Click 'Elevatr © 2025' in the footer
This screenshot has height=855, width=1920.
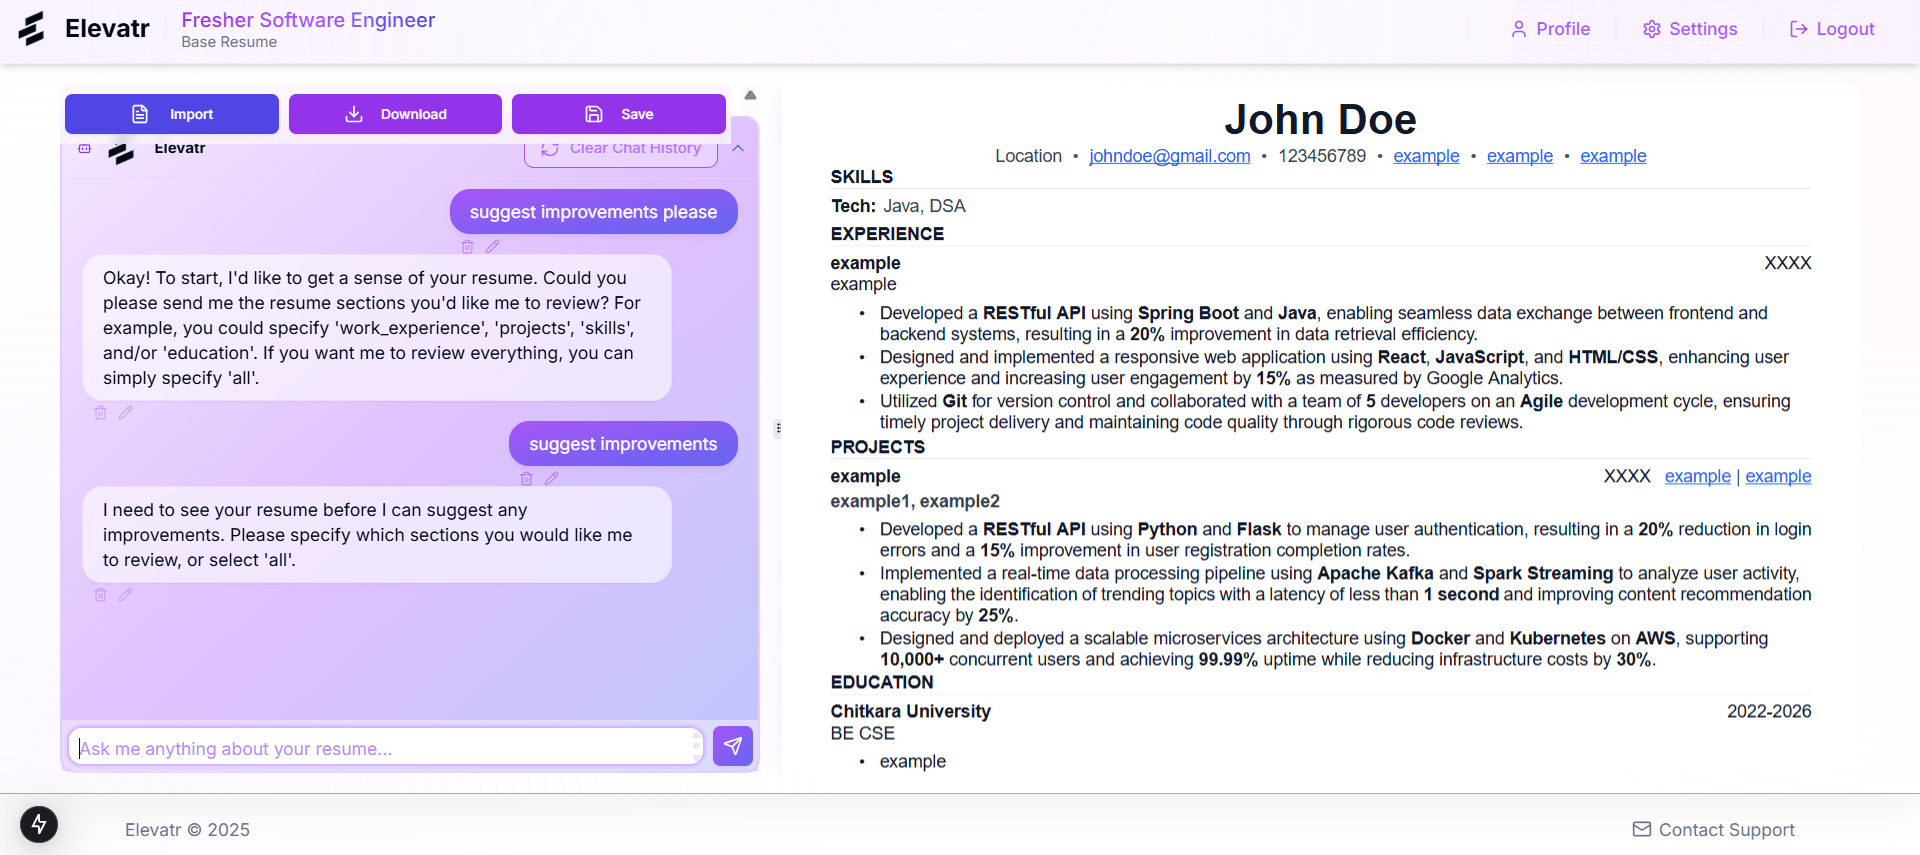coord(187,830)
